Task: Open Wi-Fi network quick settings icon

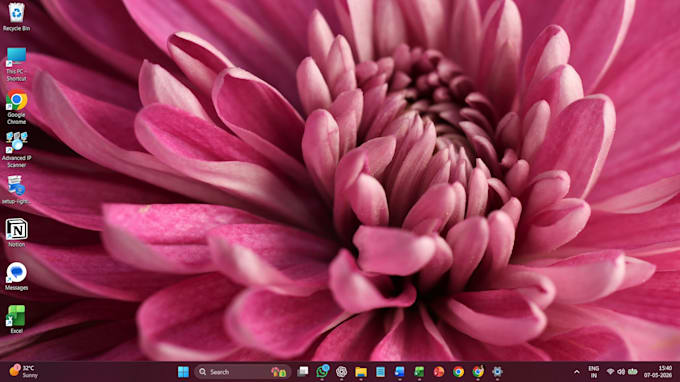Action: (610, 372)
